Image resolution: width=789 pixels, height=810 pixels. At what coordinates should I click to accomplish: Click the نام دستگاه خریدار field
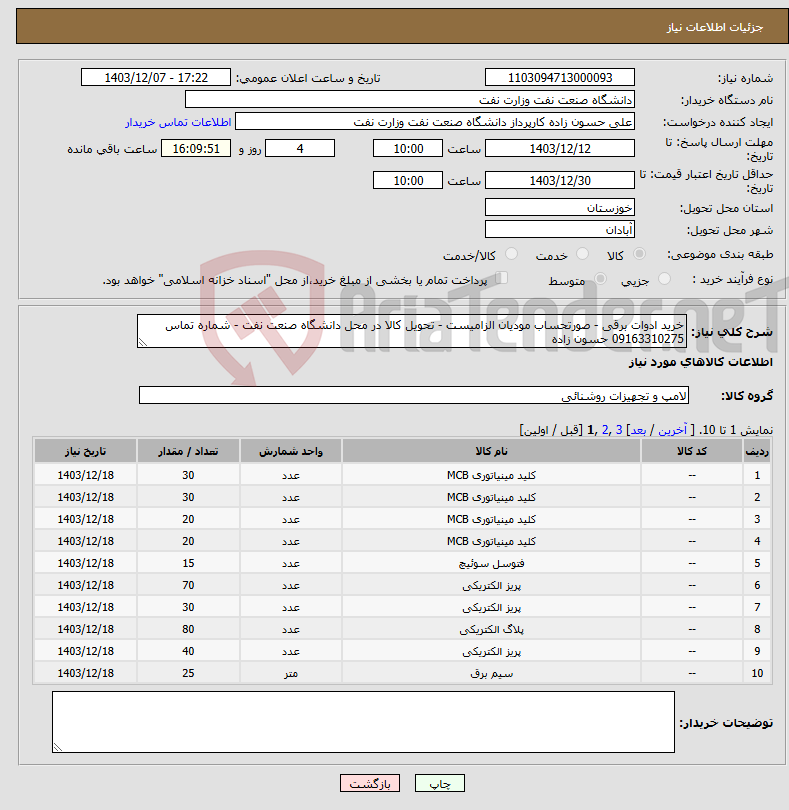pyautogui.click(x=410, y=99)
